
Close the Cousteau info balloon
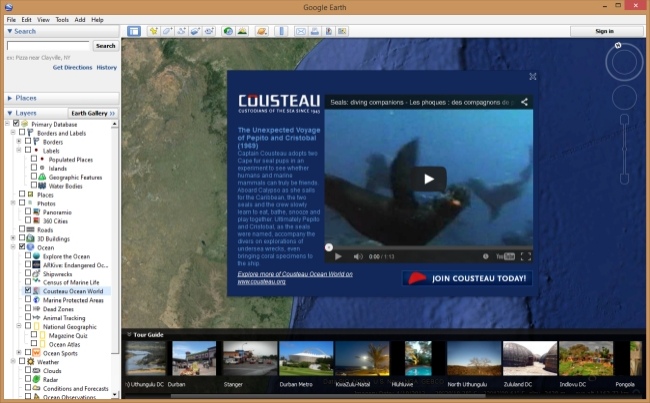point(533,76)
